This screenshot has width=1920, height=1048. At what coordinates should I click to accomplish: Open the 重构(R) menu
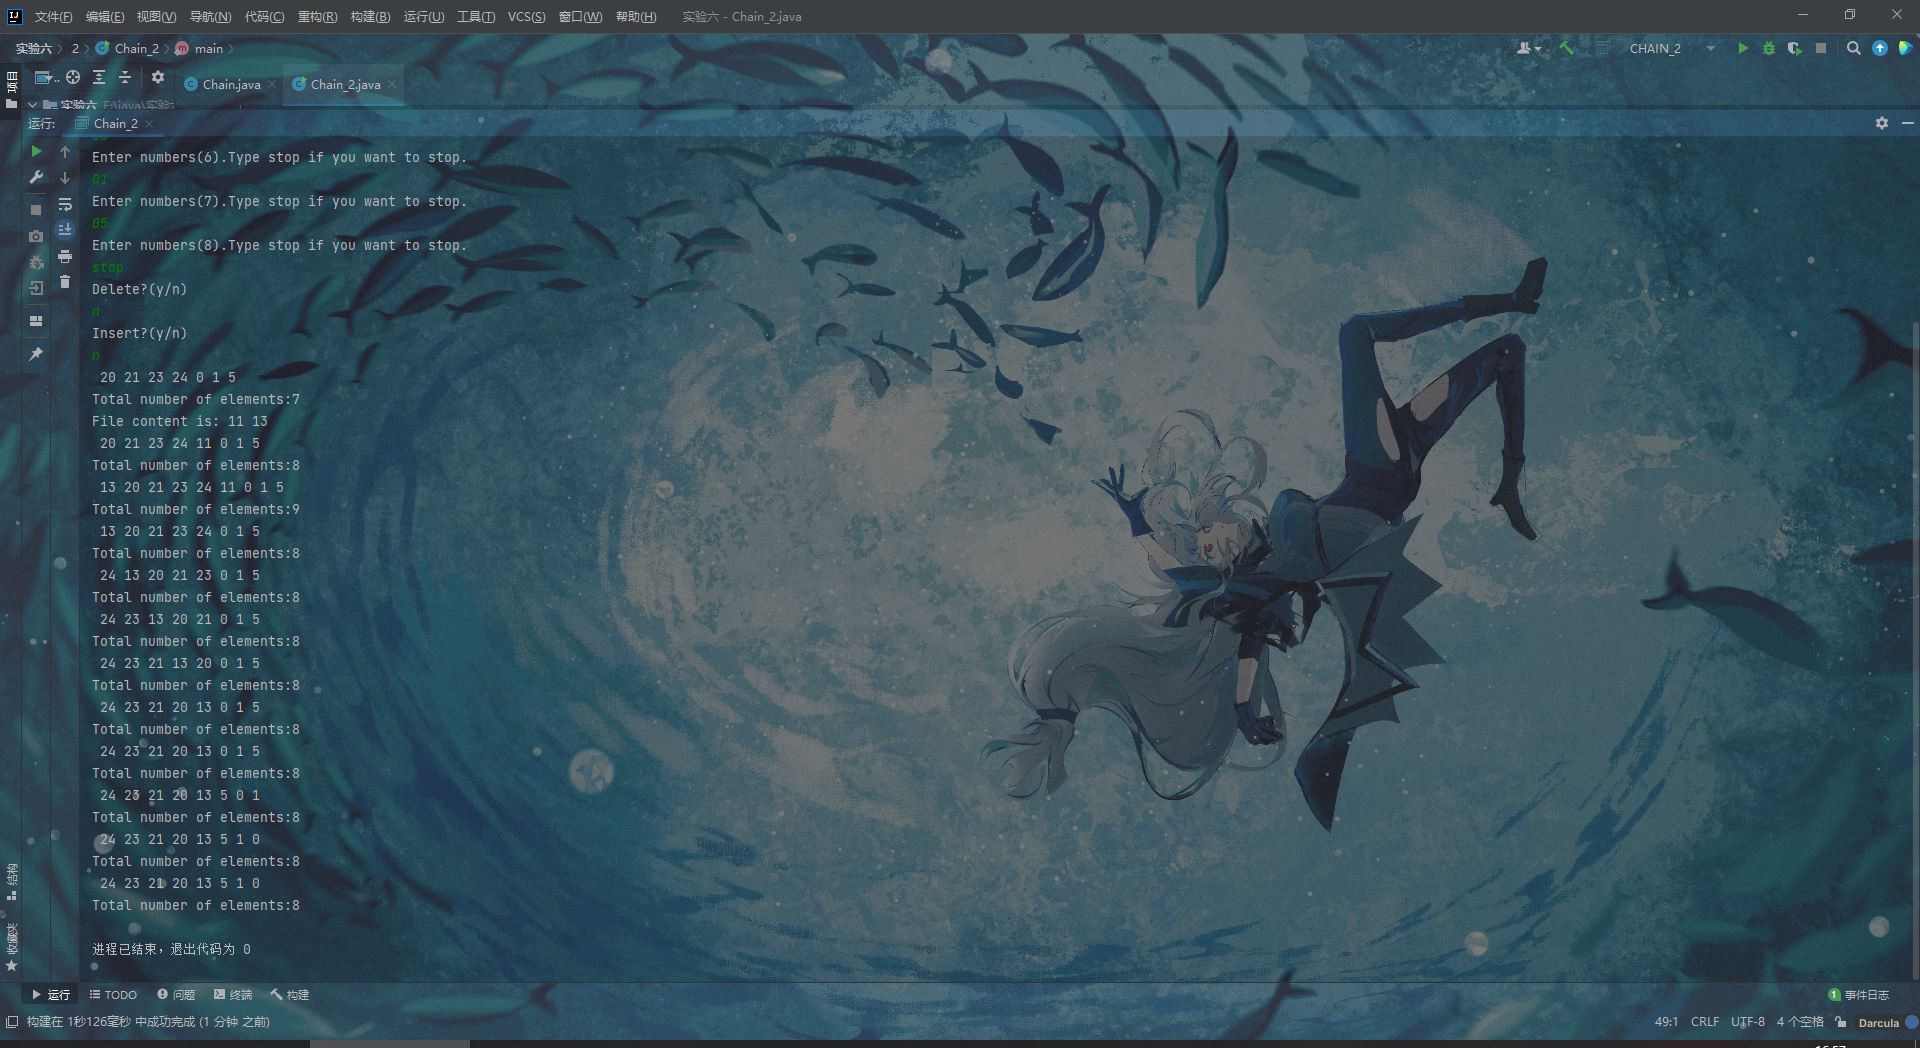318,16
